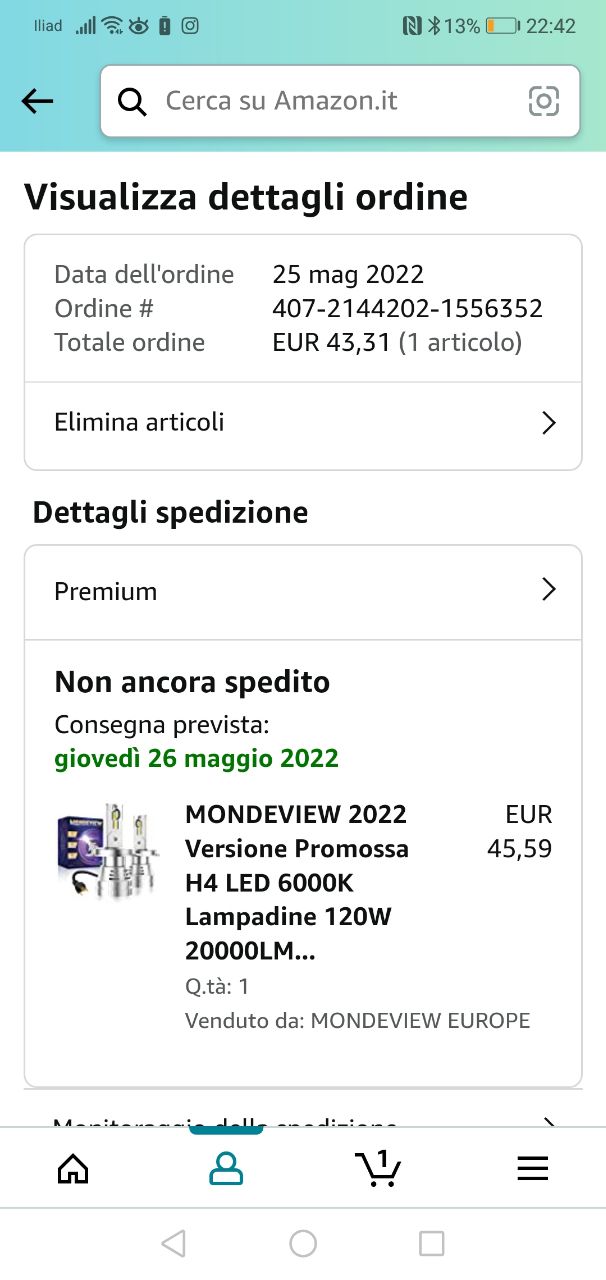Open the camera lens scan icon
This screenshot has height=1280, width=606.
pos(543,101)
